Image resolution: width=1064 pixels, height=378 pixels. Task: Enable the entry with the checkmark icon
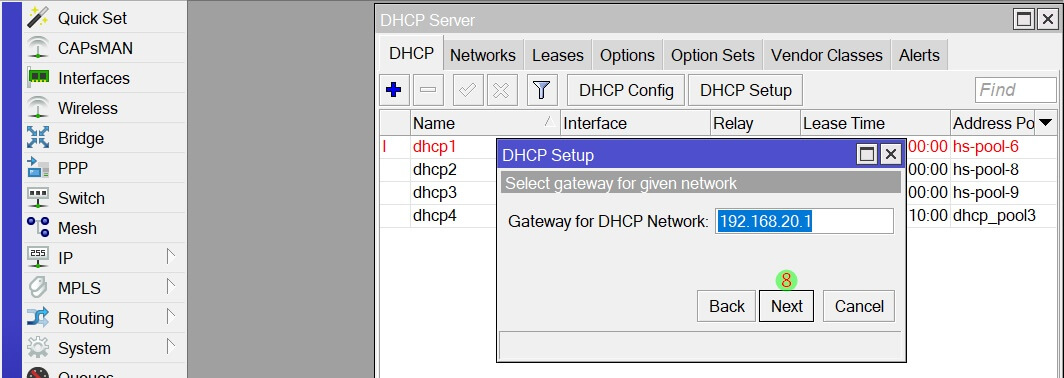pos(467,90)
